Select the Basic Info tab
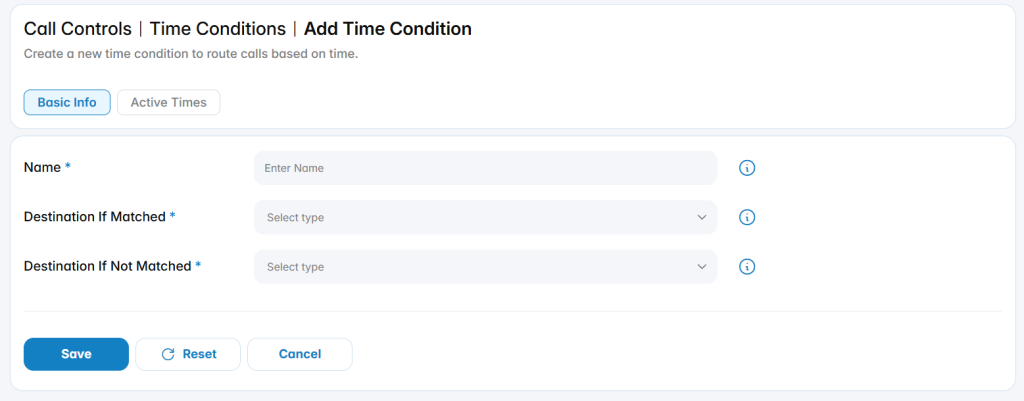This screenshot has height=401, width=1024. click(x=67, y=103)
